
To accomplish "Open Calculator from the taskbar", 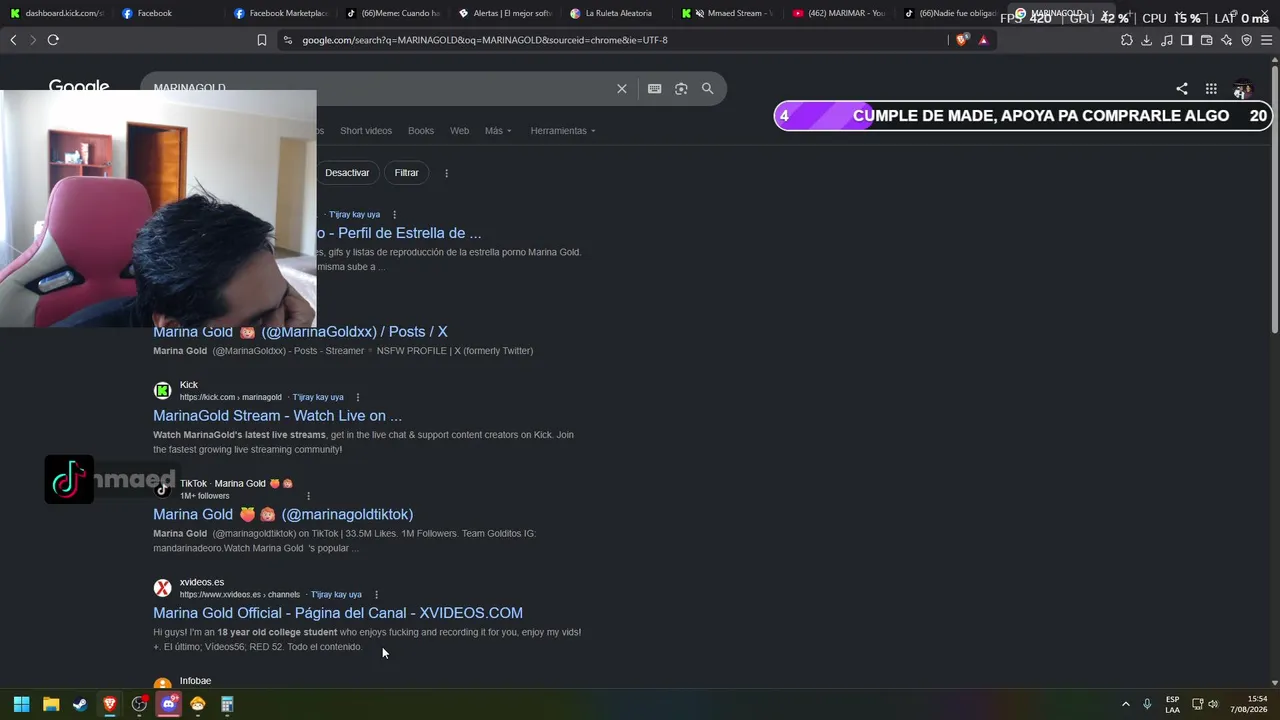I will 227,705.
